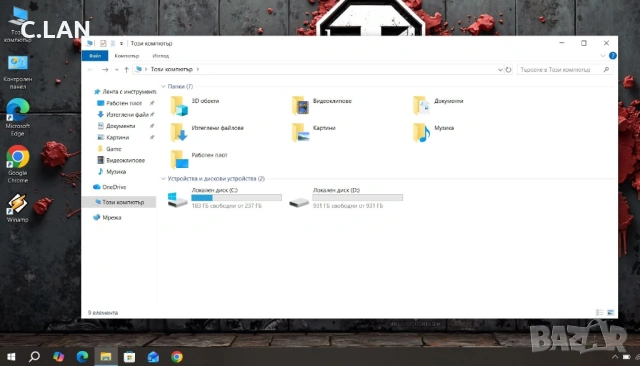640x366 pixels.
Task: Click the search magnifier icon in Explorer
Action: 606,70
